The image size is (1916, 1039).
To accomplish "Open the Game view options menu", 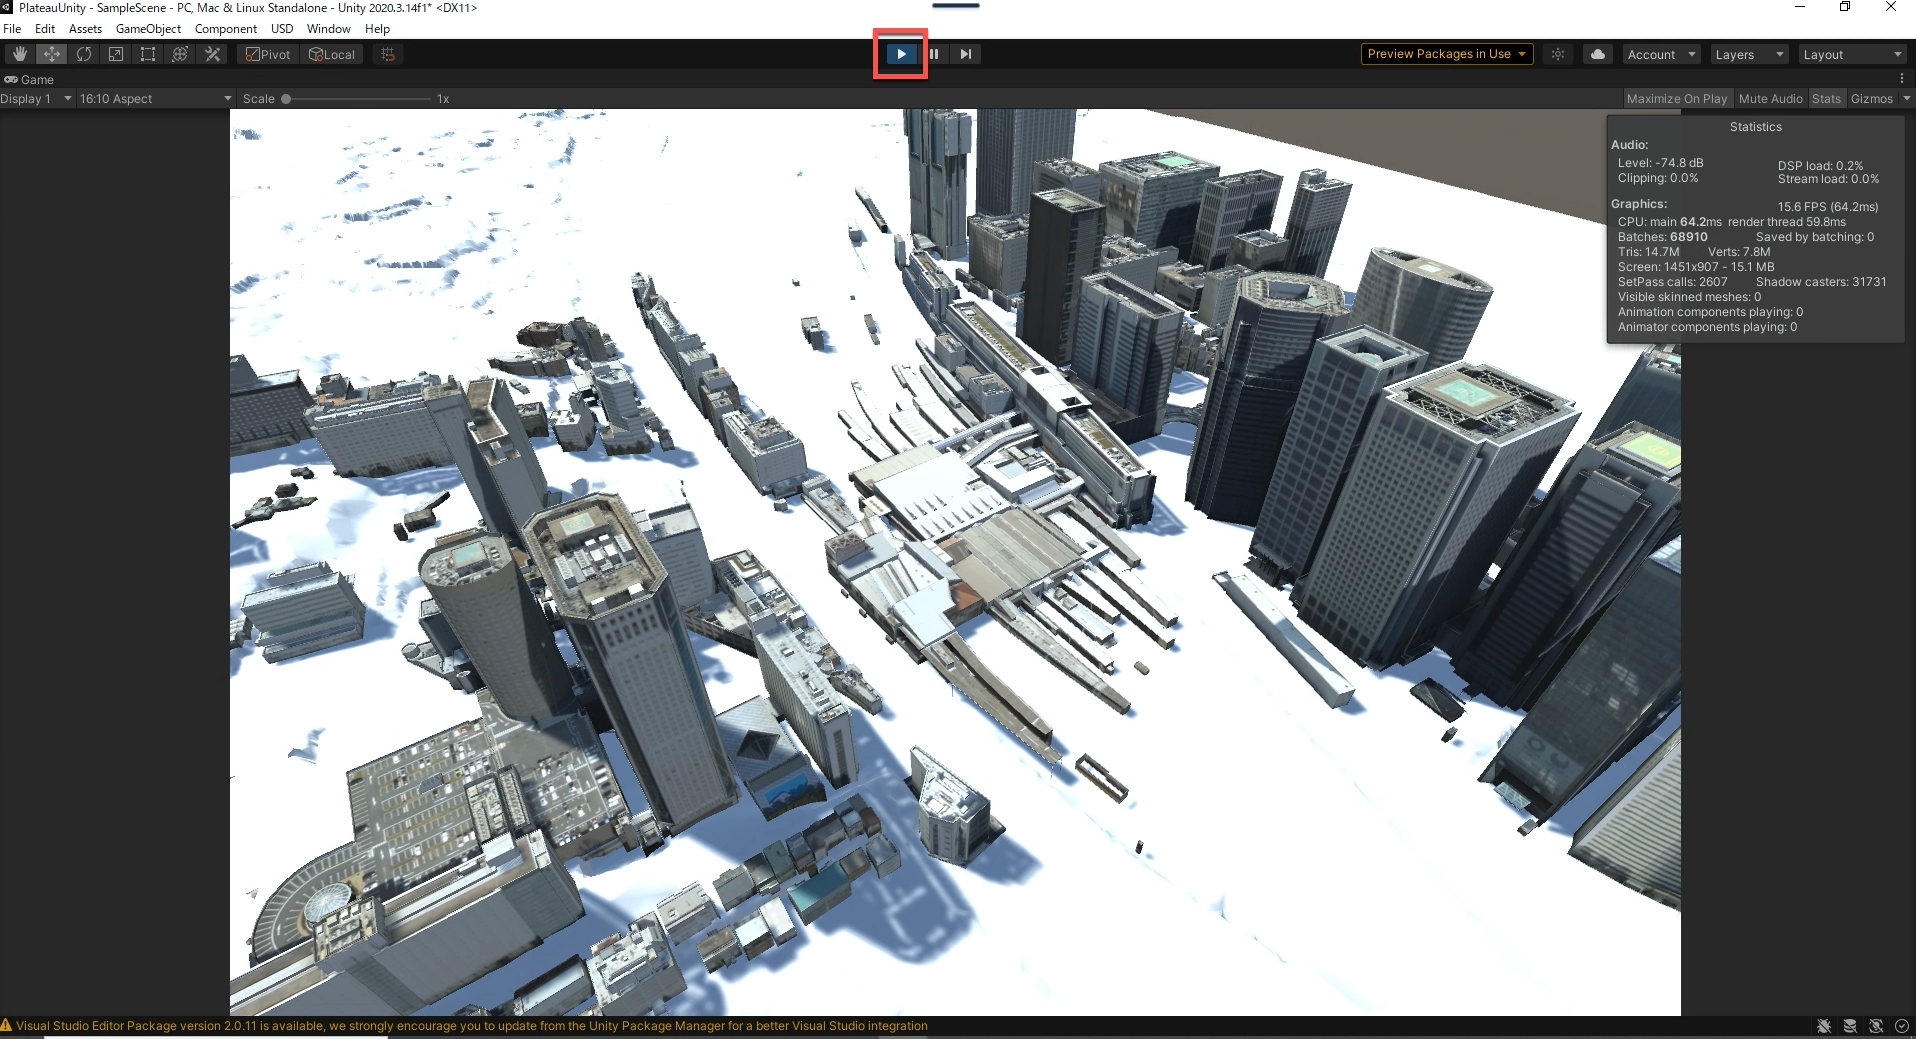I will point(1902,79).
